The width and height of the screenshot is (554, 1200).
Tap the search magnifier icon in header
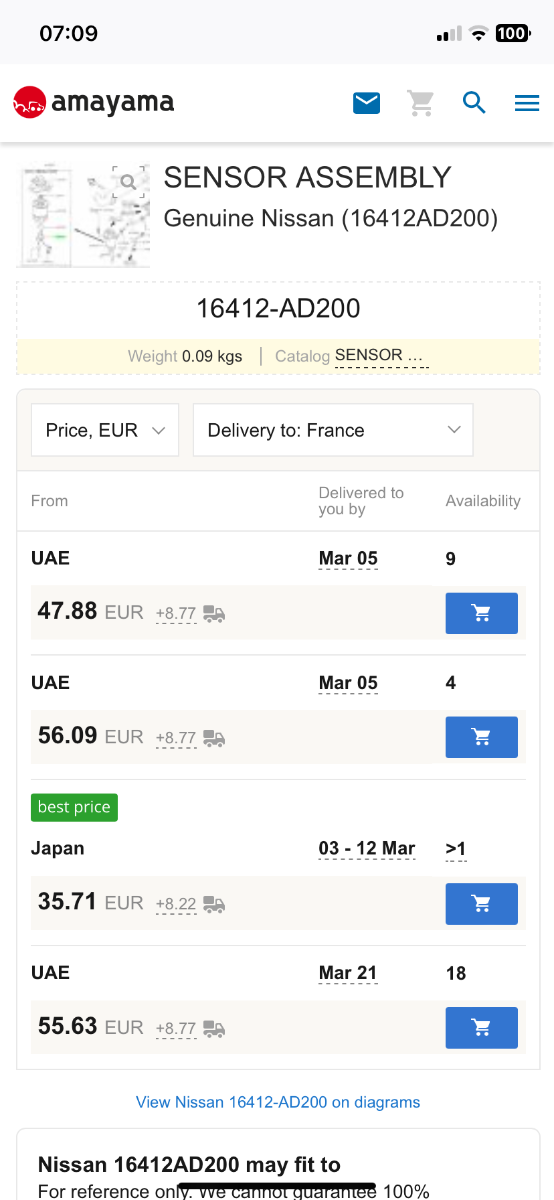pos(474,102)
